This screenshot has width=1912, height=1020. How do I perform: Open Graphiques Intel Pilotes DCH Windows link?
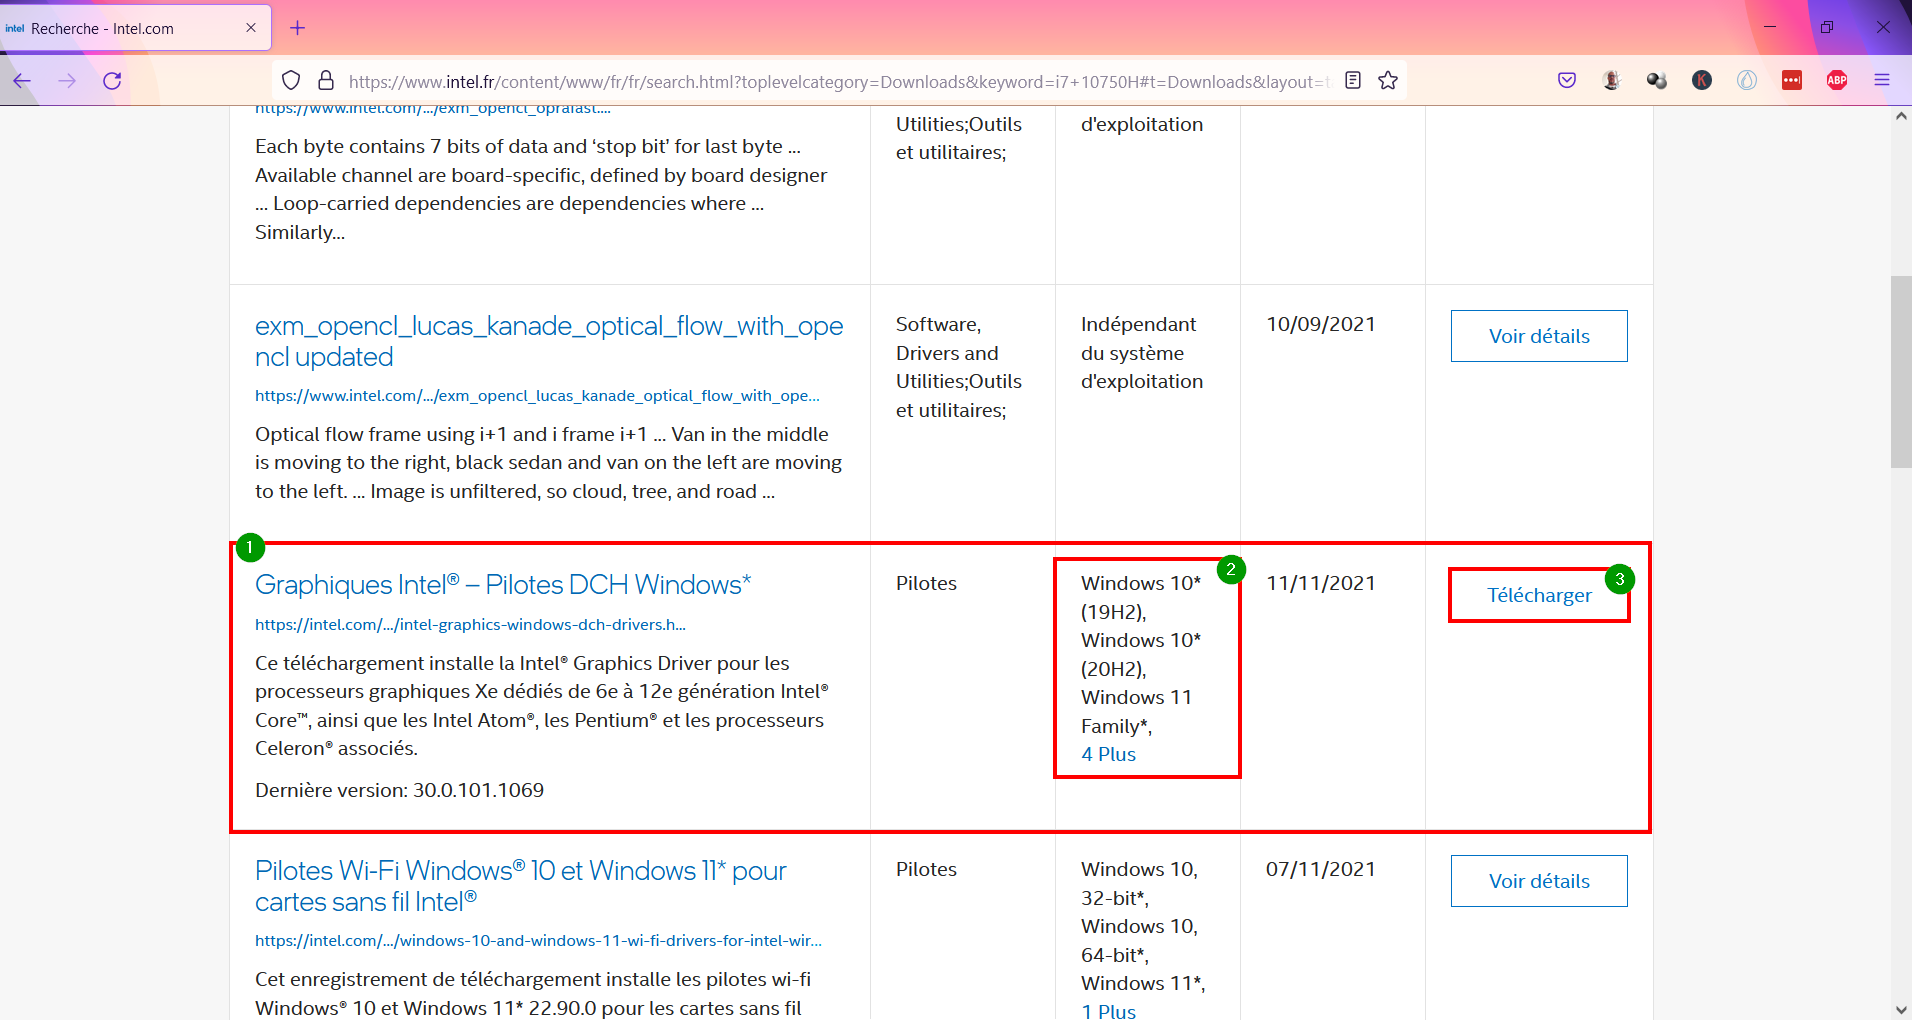pyautogui.click(x=503, y=584)
